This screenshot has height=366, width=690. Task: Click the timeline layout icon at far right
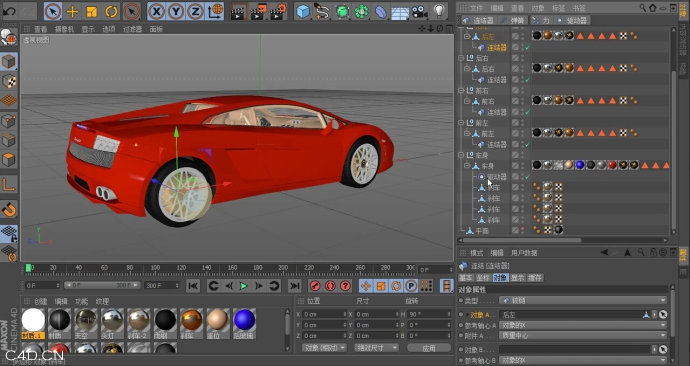(447, 286)
